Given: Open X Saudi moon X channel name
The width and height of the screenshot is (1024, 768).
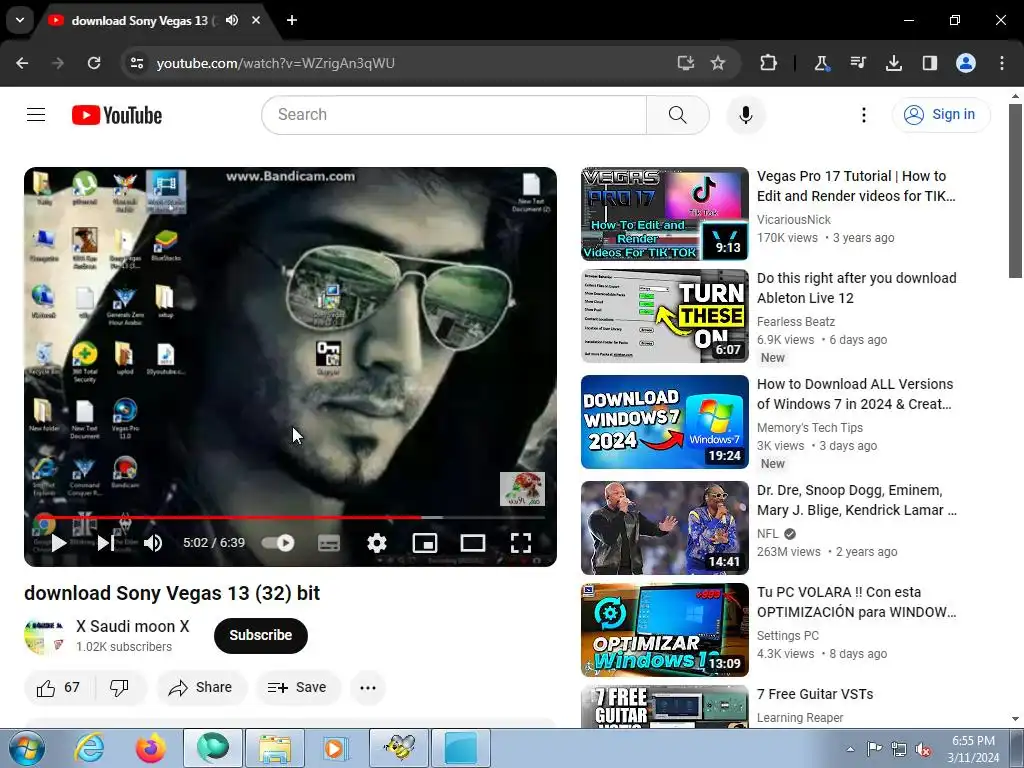Looking at the screenshot, I should 133,626.
